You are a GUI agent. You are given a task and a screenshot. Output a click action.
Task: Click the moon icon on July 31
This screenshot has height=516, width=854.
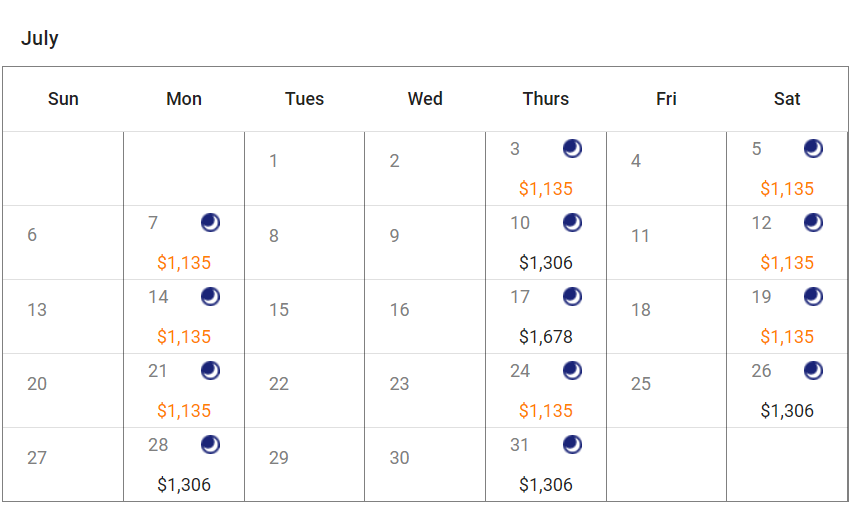tap(572, 445)
